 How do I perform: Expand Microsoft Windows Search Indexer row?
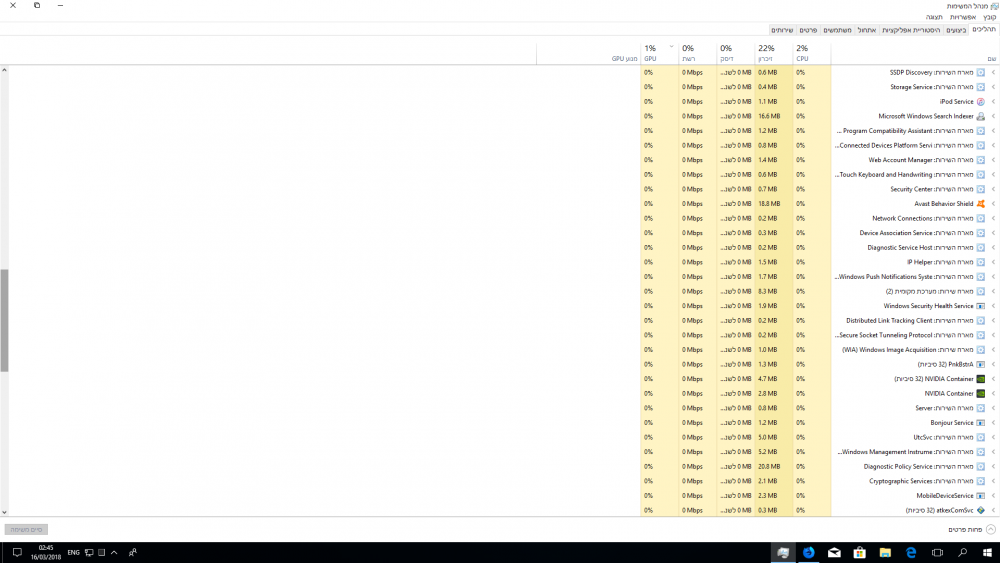coord(993,116)
